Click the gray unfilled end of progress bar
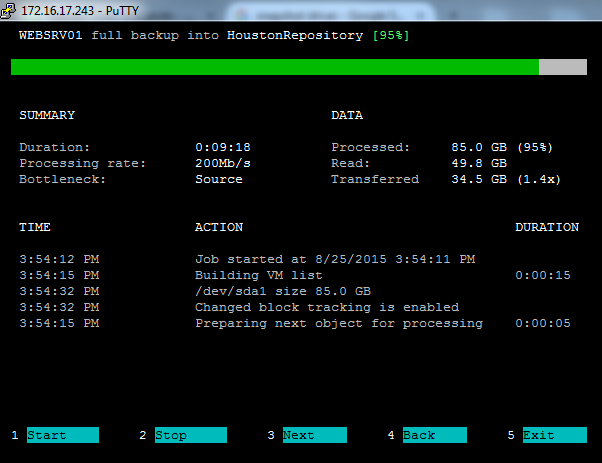Image resolution: width=602 pixels, height=463 pixels. [563, 67]
